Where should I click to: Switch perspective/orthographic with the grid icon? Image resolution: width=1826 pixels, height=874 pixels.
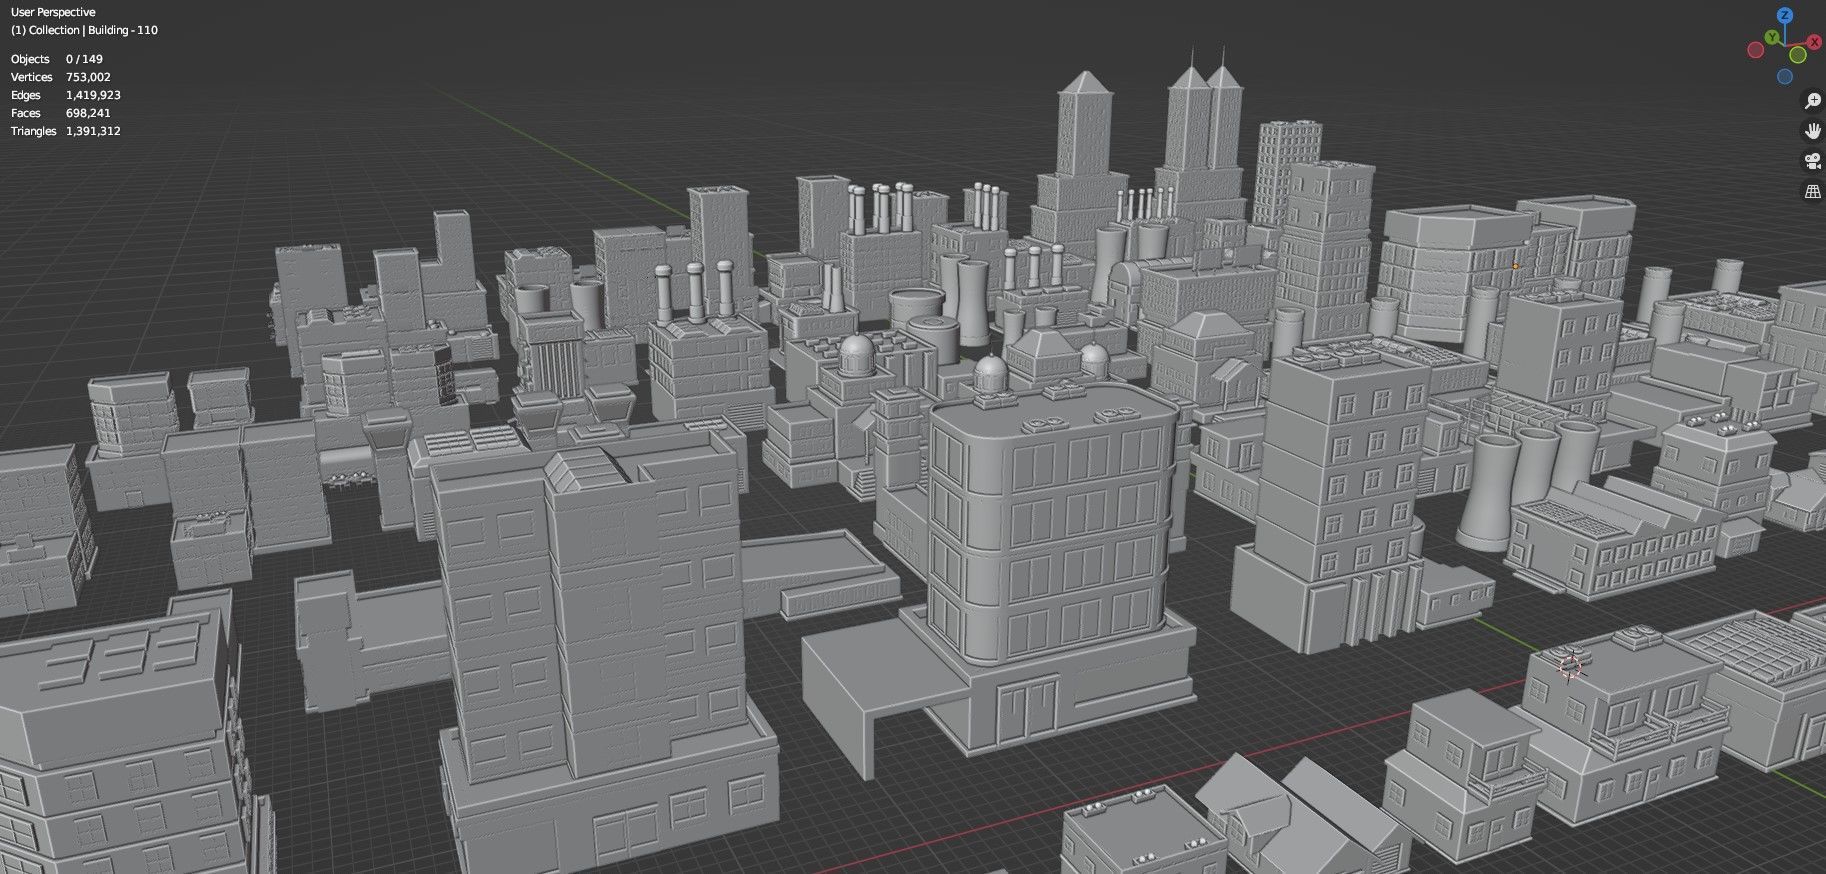click(1812, 191)
